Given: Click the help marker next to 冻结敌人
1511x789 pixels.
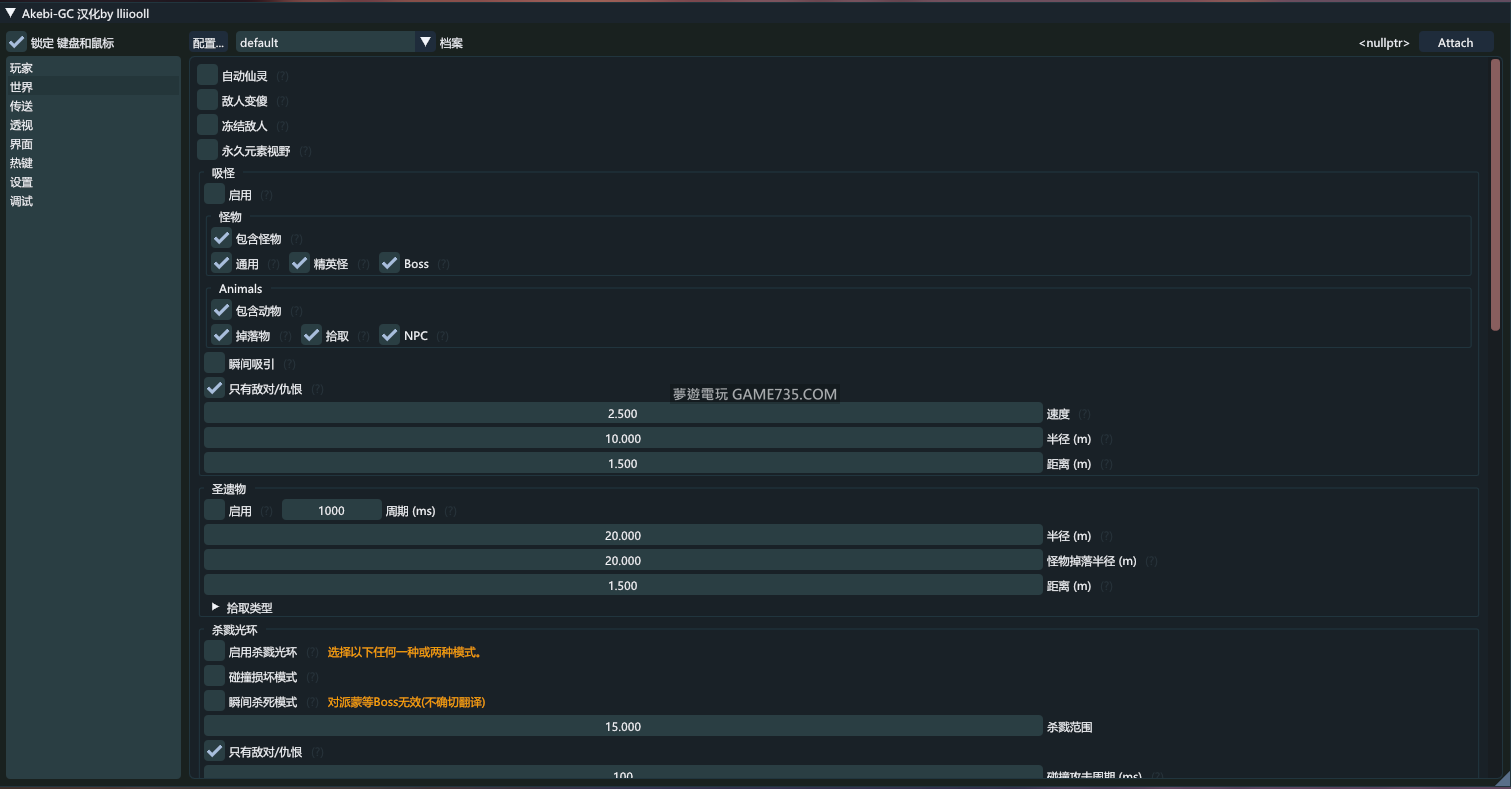Looking at the screenshot, I should [x=282, y=126].
